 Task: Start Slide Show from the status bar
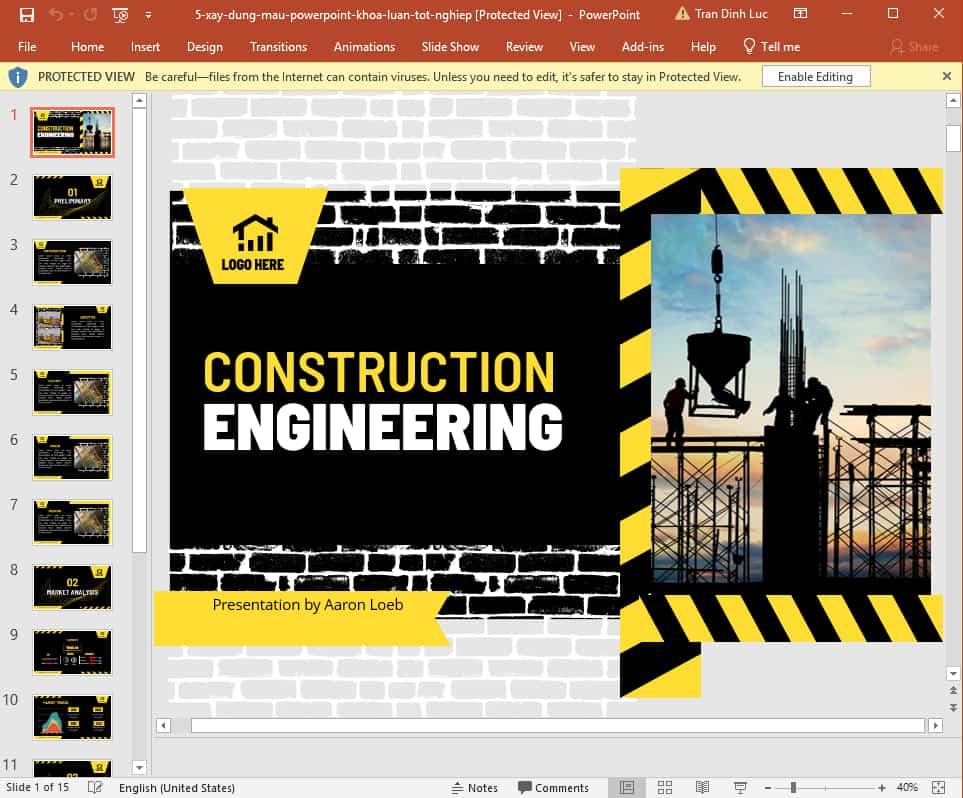tap(739, 787)
